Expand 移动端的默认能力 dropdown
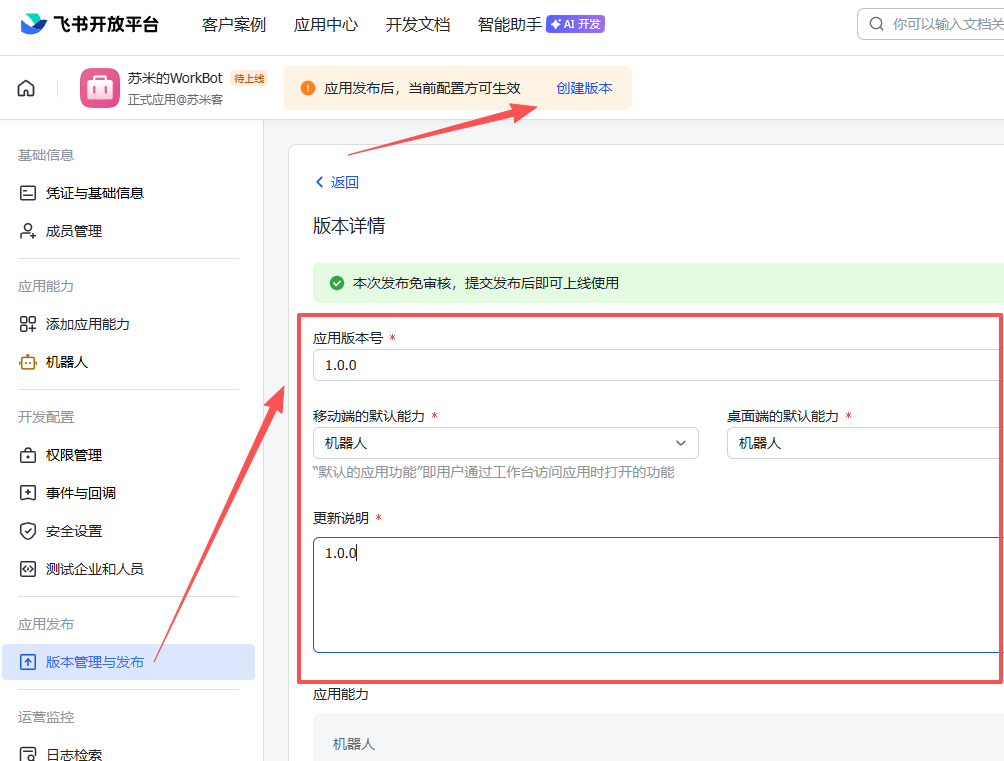Screen dimensions: 1004x761 pyautogui.click(x=505, y=443)
